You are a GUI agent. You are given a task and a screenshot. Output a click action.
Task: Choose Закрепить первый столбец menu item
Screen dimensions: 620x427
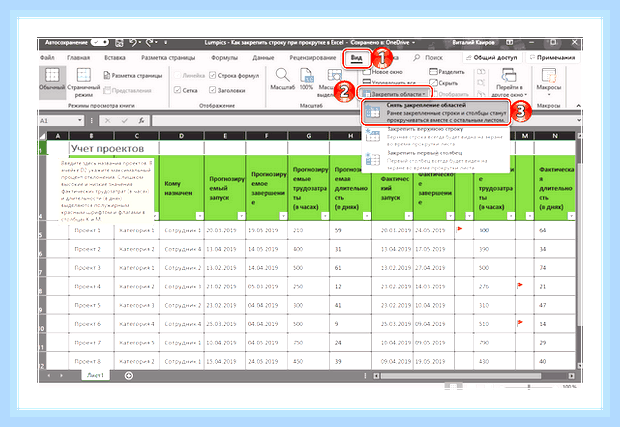[435, 160]
